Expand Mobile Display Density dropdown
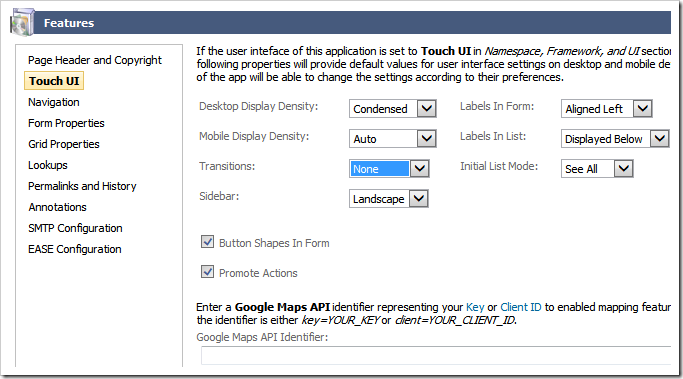Image resolution: width=683 pixels, height=379 pixels. (392, 139)
